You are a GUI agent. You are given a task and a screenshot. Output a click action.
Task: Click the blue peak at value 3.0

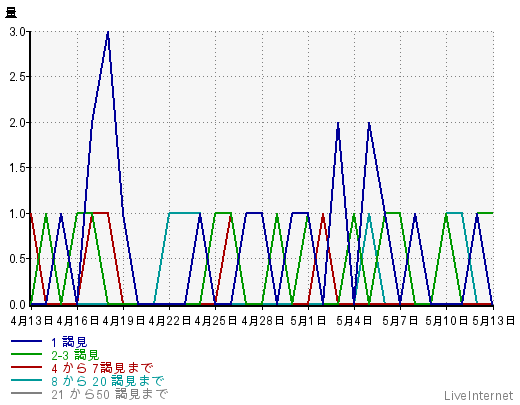108,32
